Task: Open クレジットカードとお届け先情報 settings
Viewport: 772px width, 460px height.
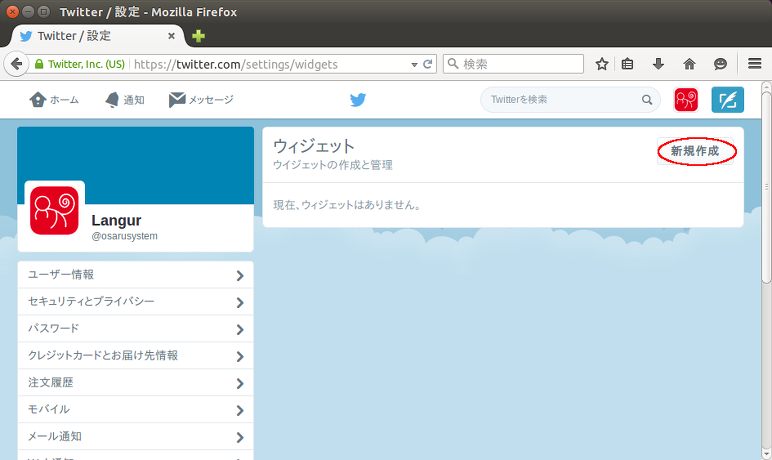Action: (135, 356)
